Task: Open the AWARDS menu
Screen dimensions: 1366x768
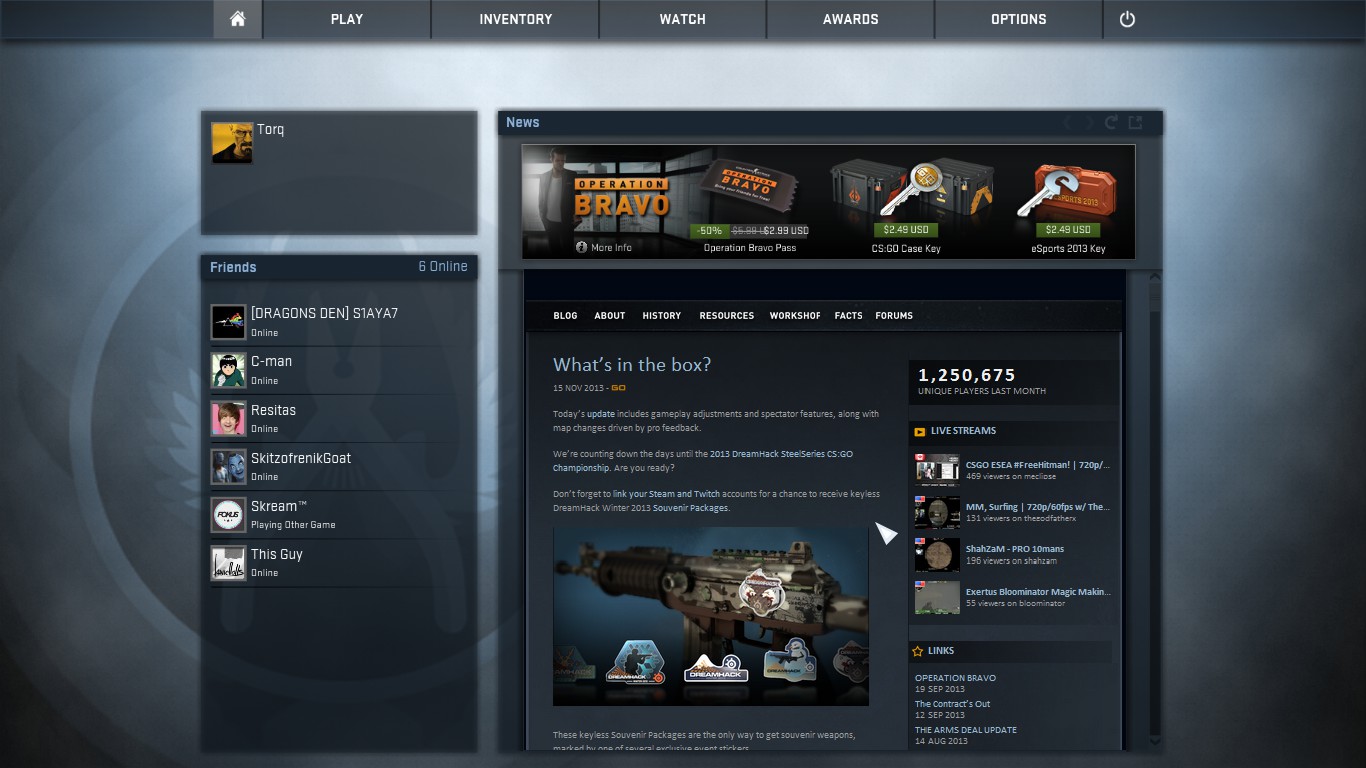Action: click(851, 19)
